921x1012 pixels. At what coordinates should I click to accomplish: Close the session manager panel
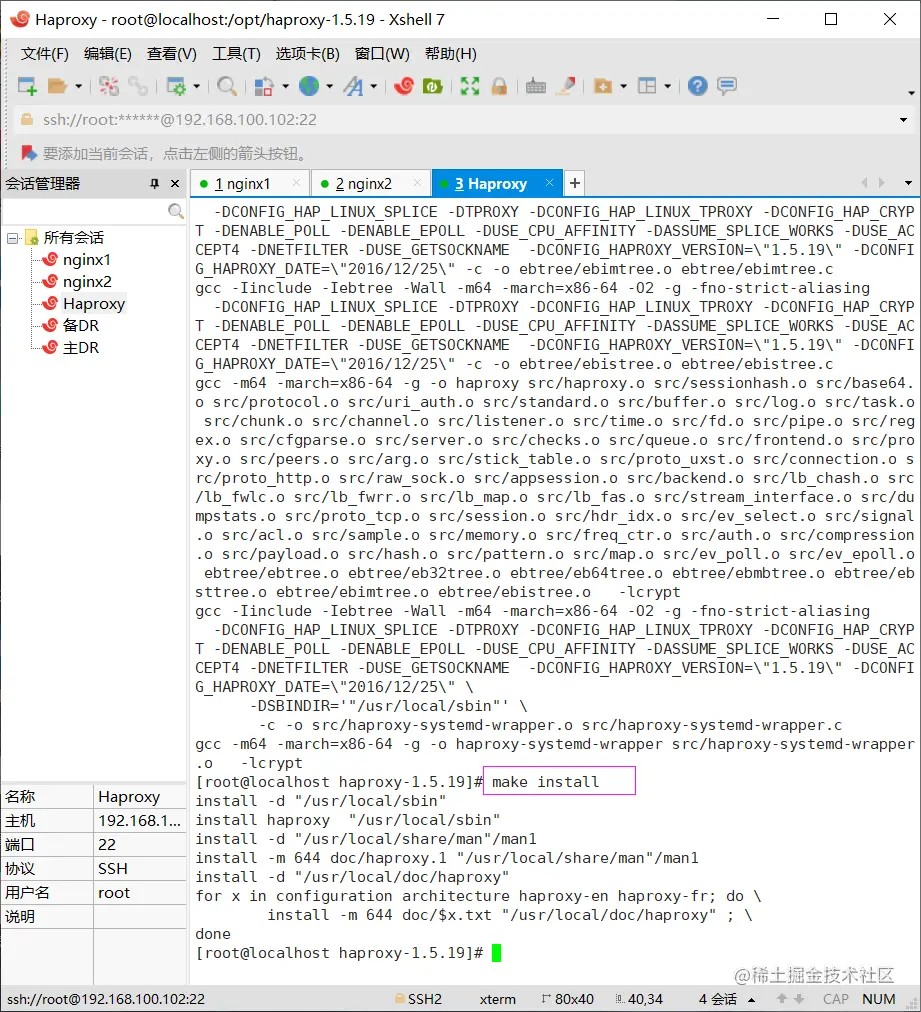[x=175, y=184]
